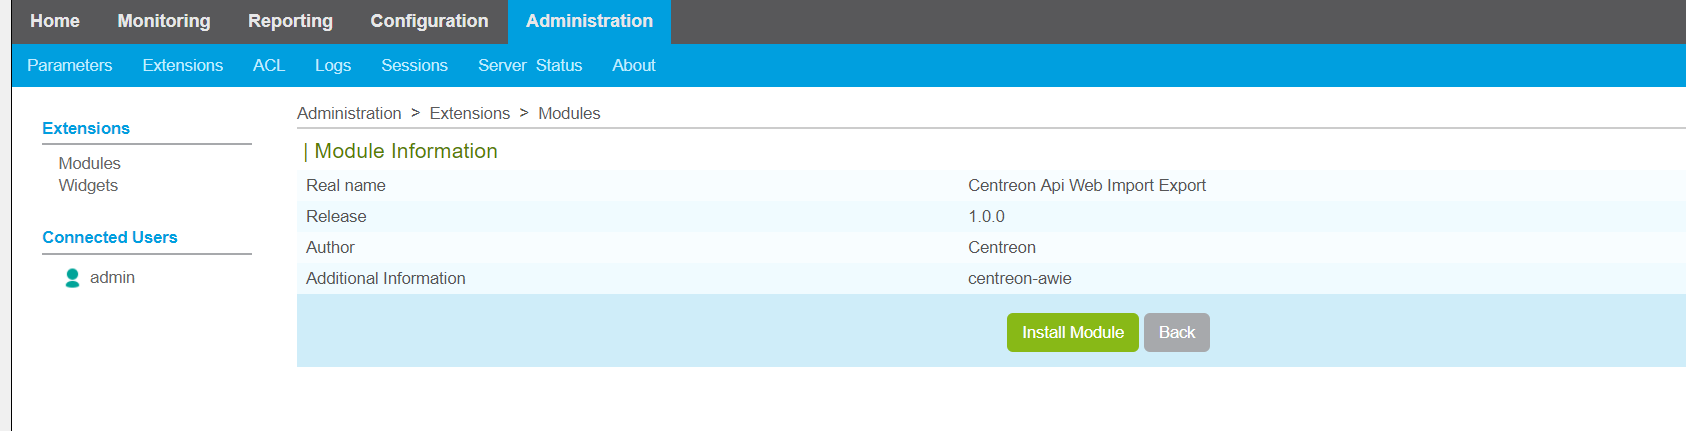Click the admin user icon
This screenshot has height=431, width=1686.
click(x=72, y=278)
